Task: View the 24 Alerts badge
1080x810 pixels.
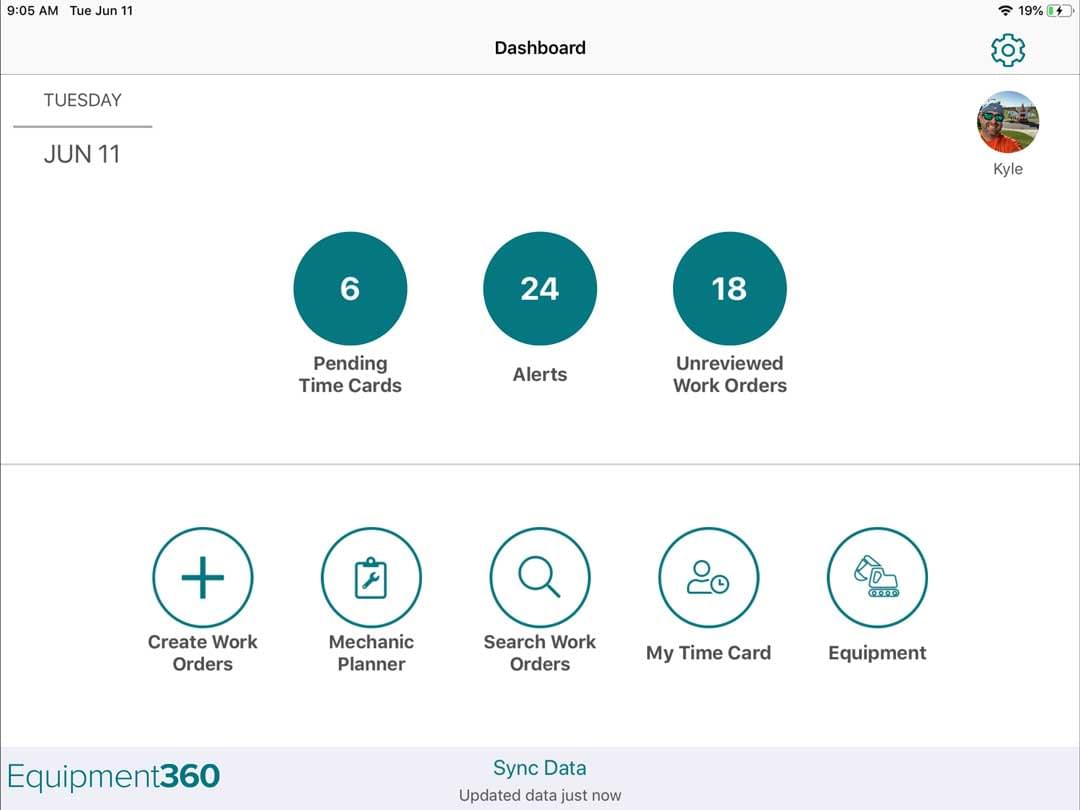Action: click(540, 288)
